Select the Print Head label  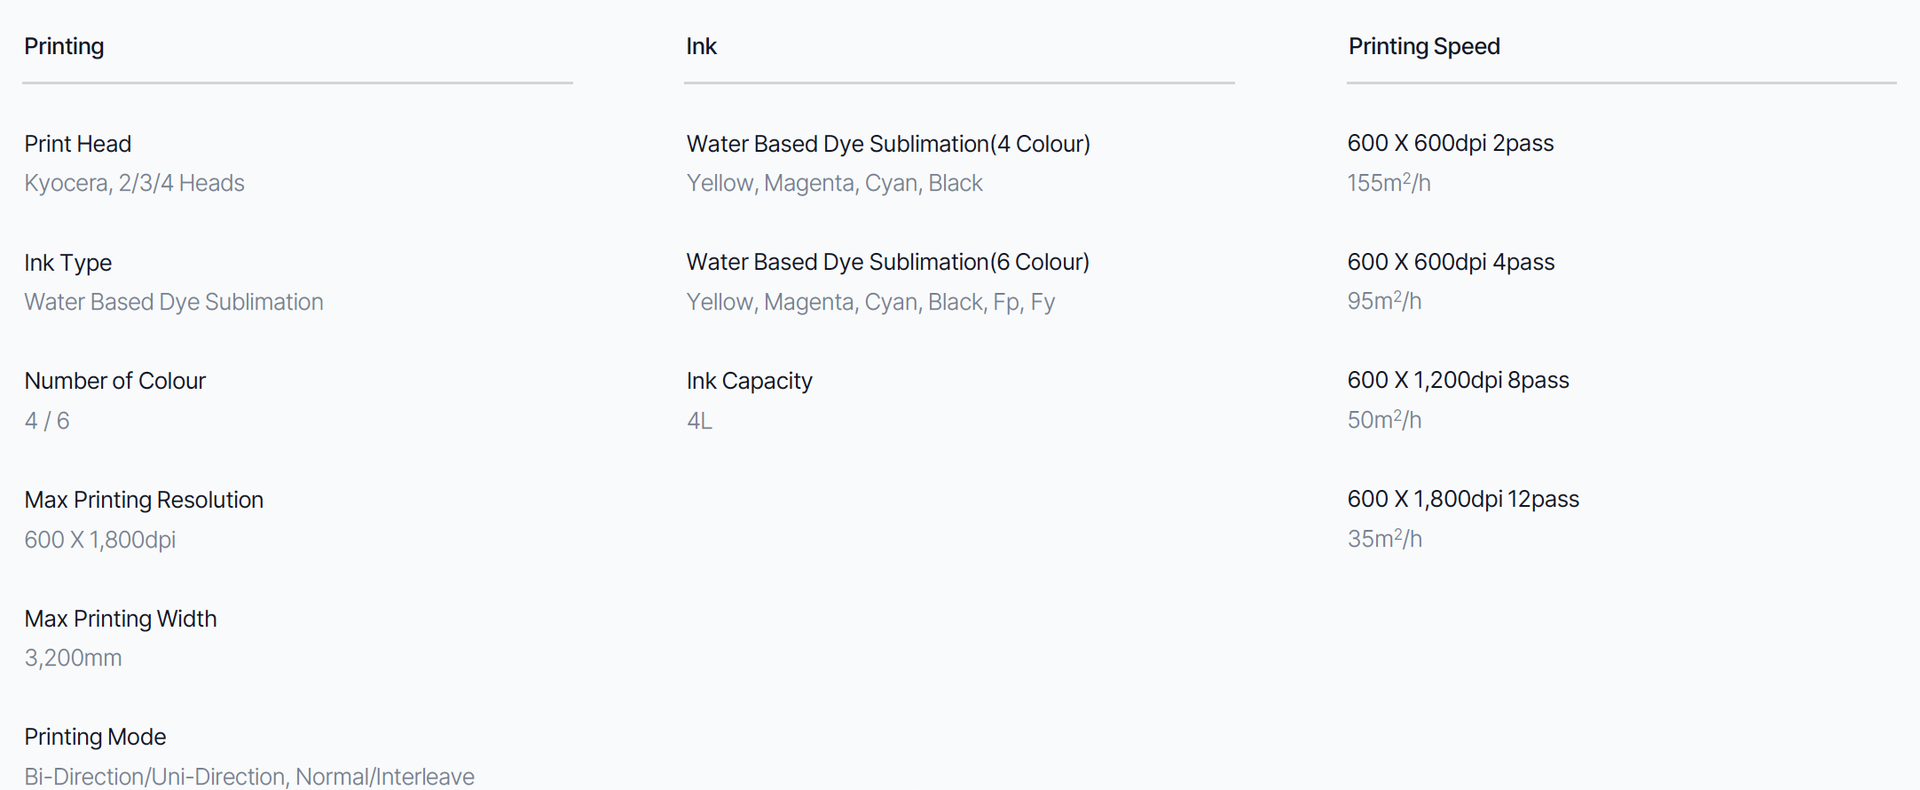pyautogui.click(x=78, y=144)
